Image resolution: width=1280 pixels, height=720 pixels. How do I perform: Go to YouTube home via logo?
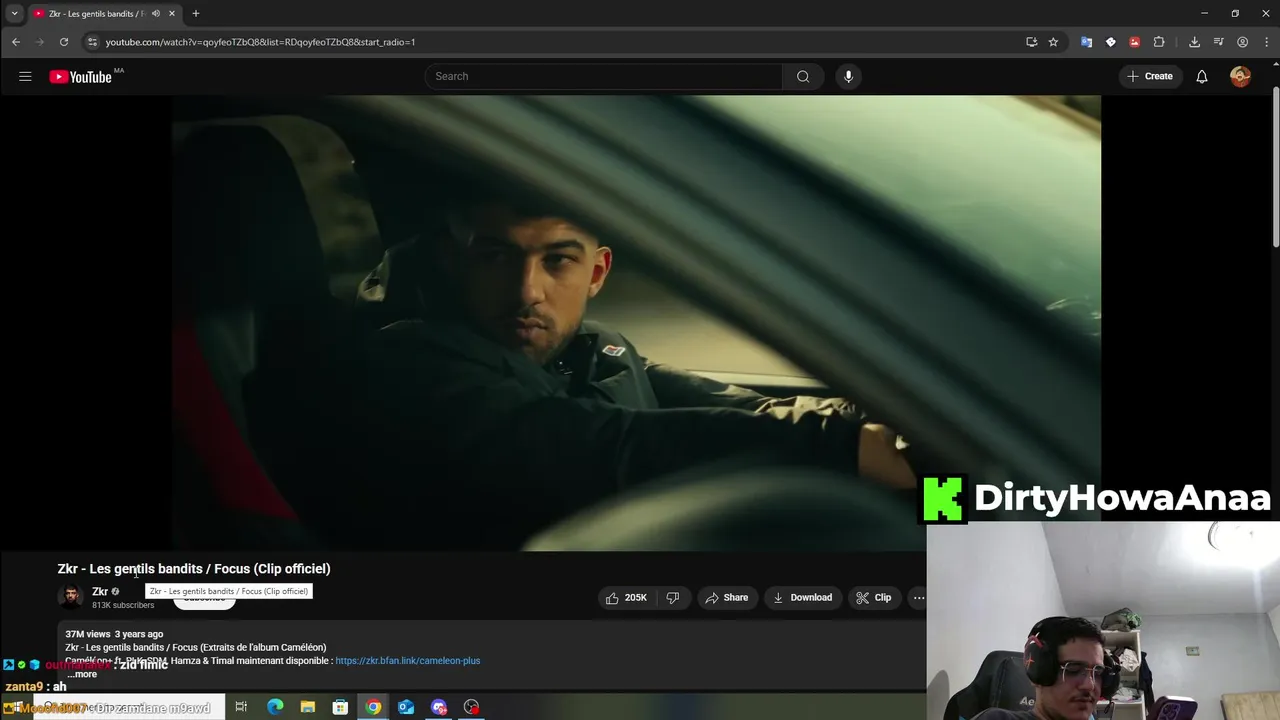tap(81, 77)
